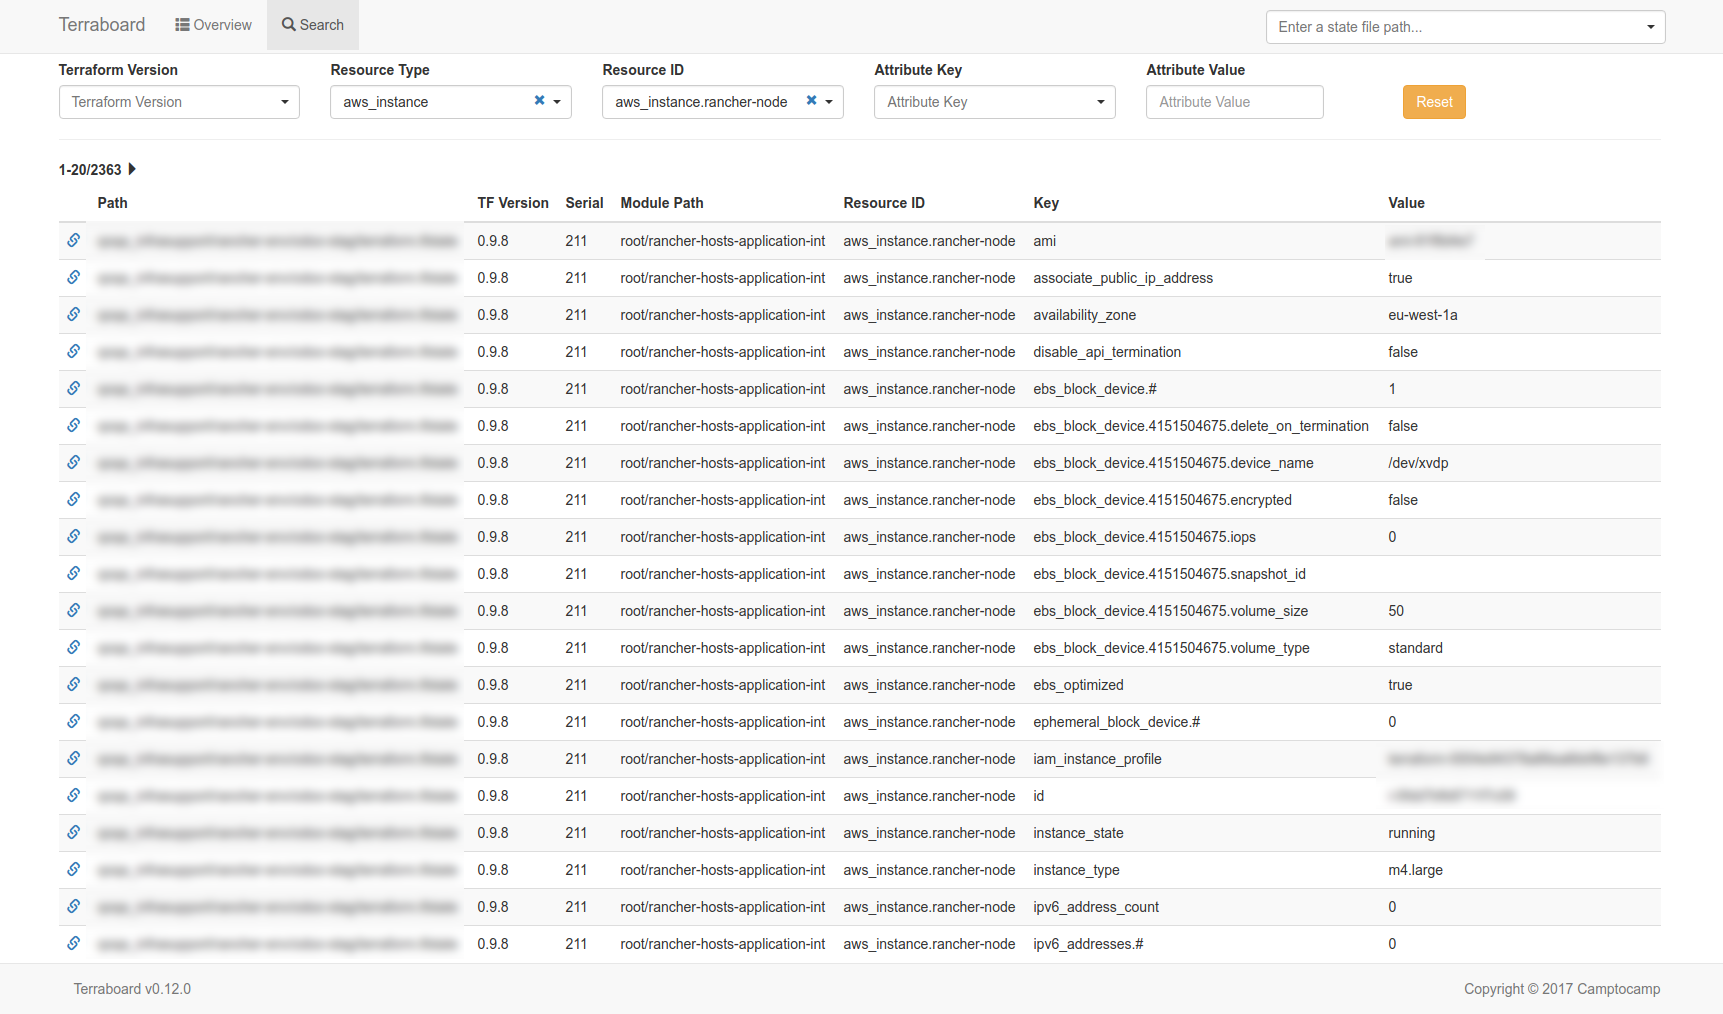Screen dimensions: 1723x1014
Task: Click the TF Version column header
Action: pos(513,203)
